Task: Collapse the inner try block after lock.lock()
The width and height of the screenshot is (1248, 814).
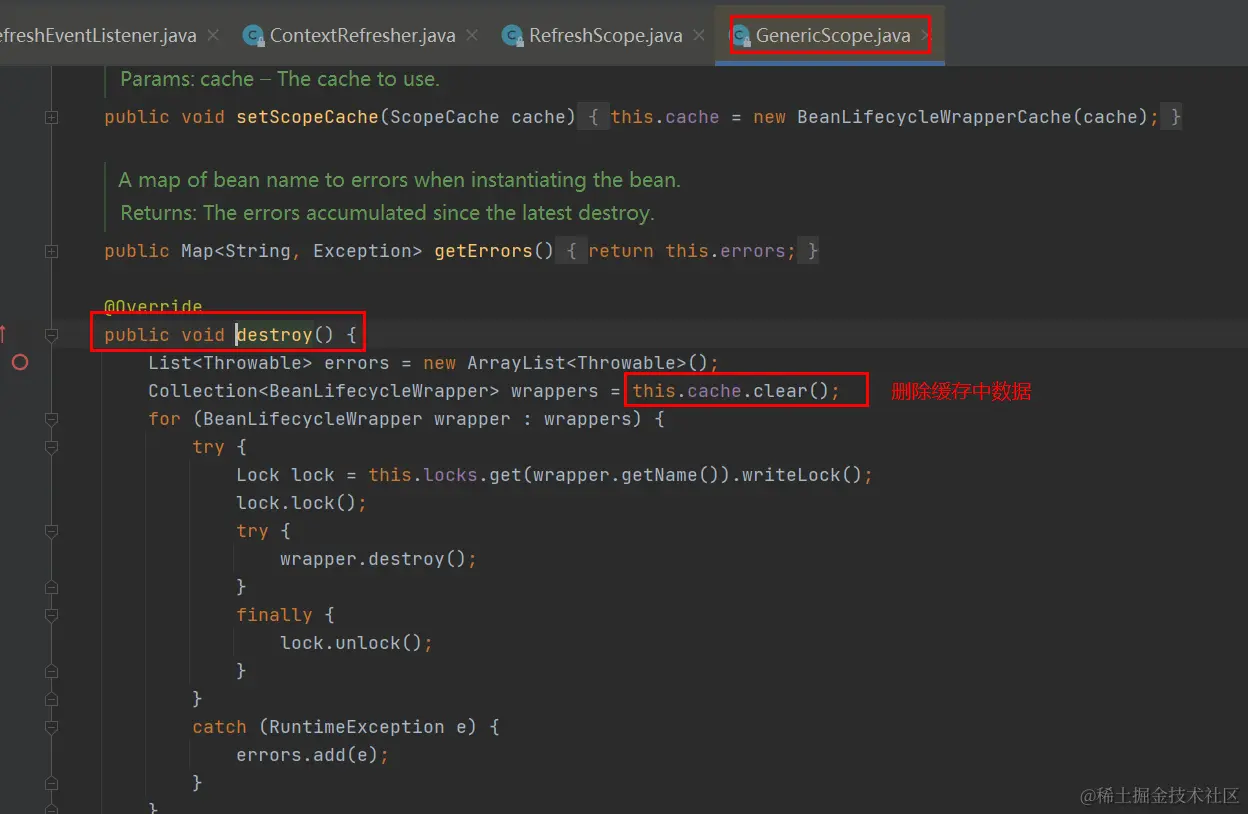Action: [51, 531]
